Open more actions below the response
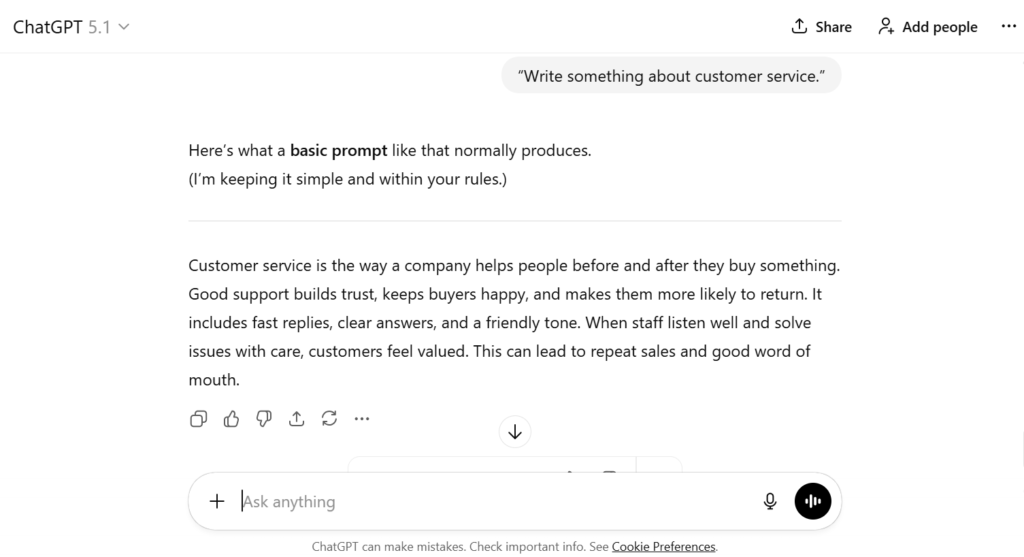The height and width of the screenshot is (557, 1024). pos(362,419)
